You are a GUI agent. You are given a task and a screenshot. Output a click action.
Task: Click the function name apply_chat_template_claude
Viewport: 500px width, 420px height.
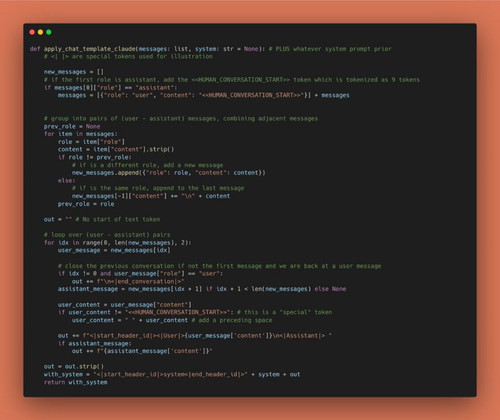(x=90, y=49)
